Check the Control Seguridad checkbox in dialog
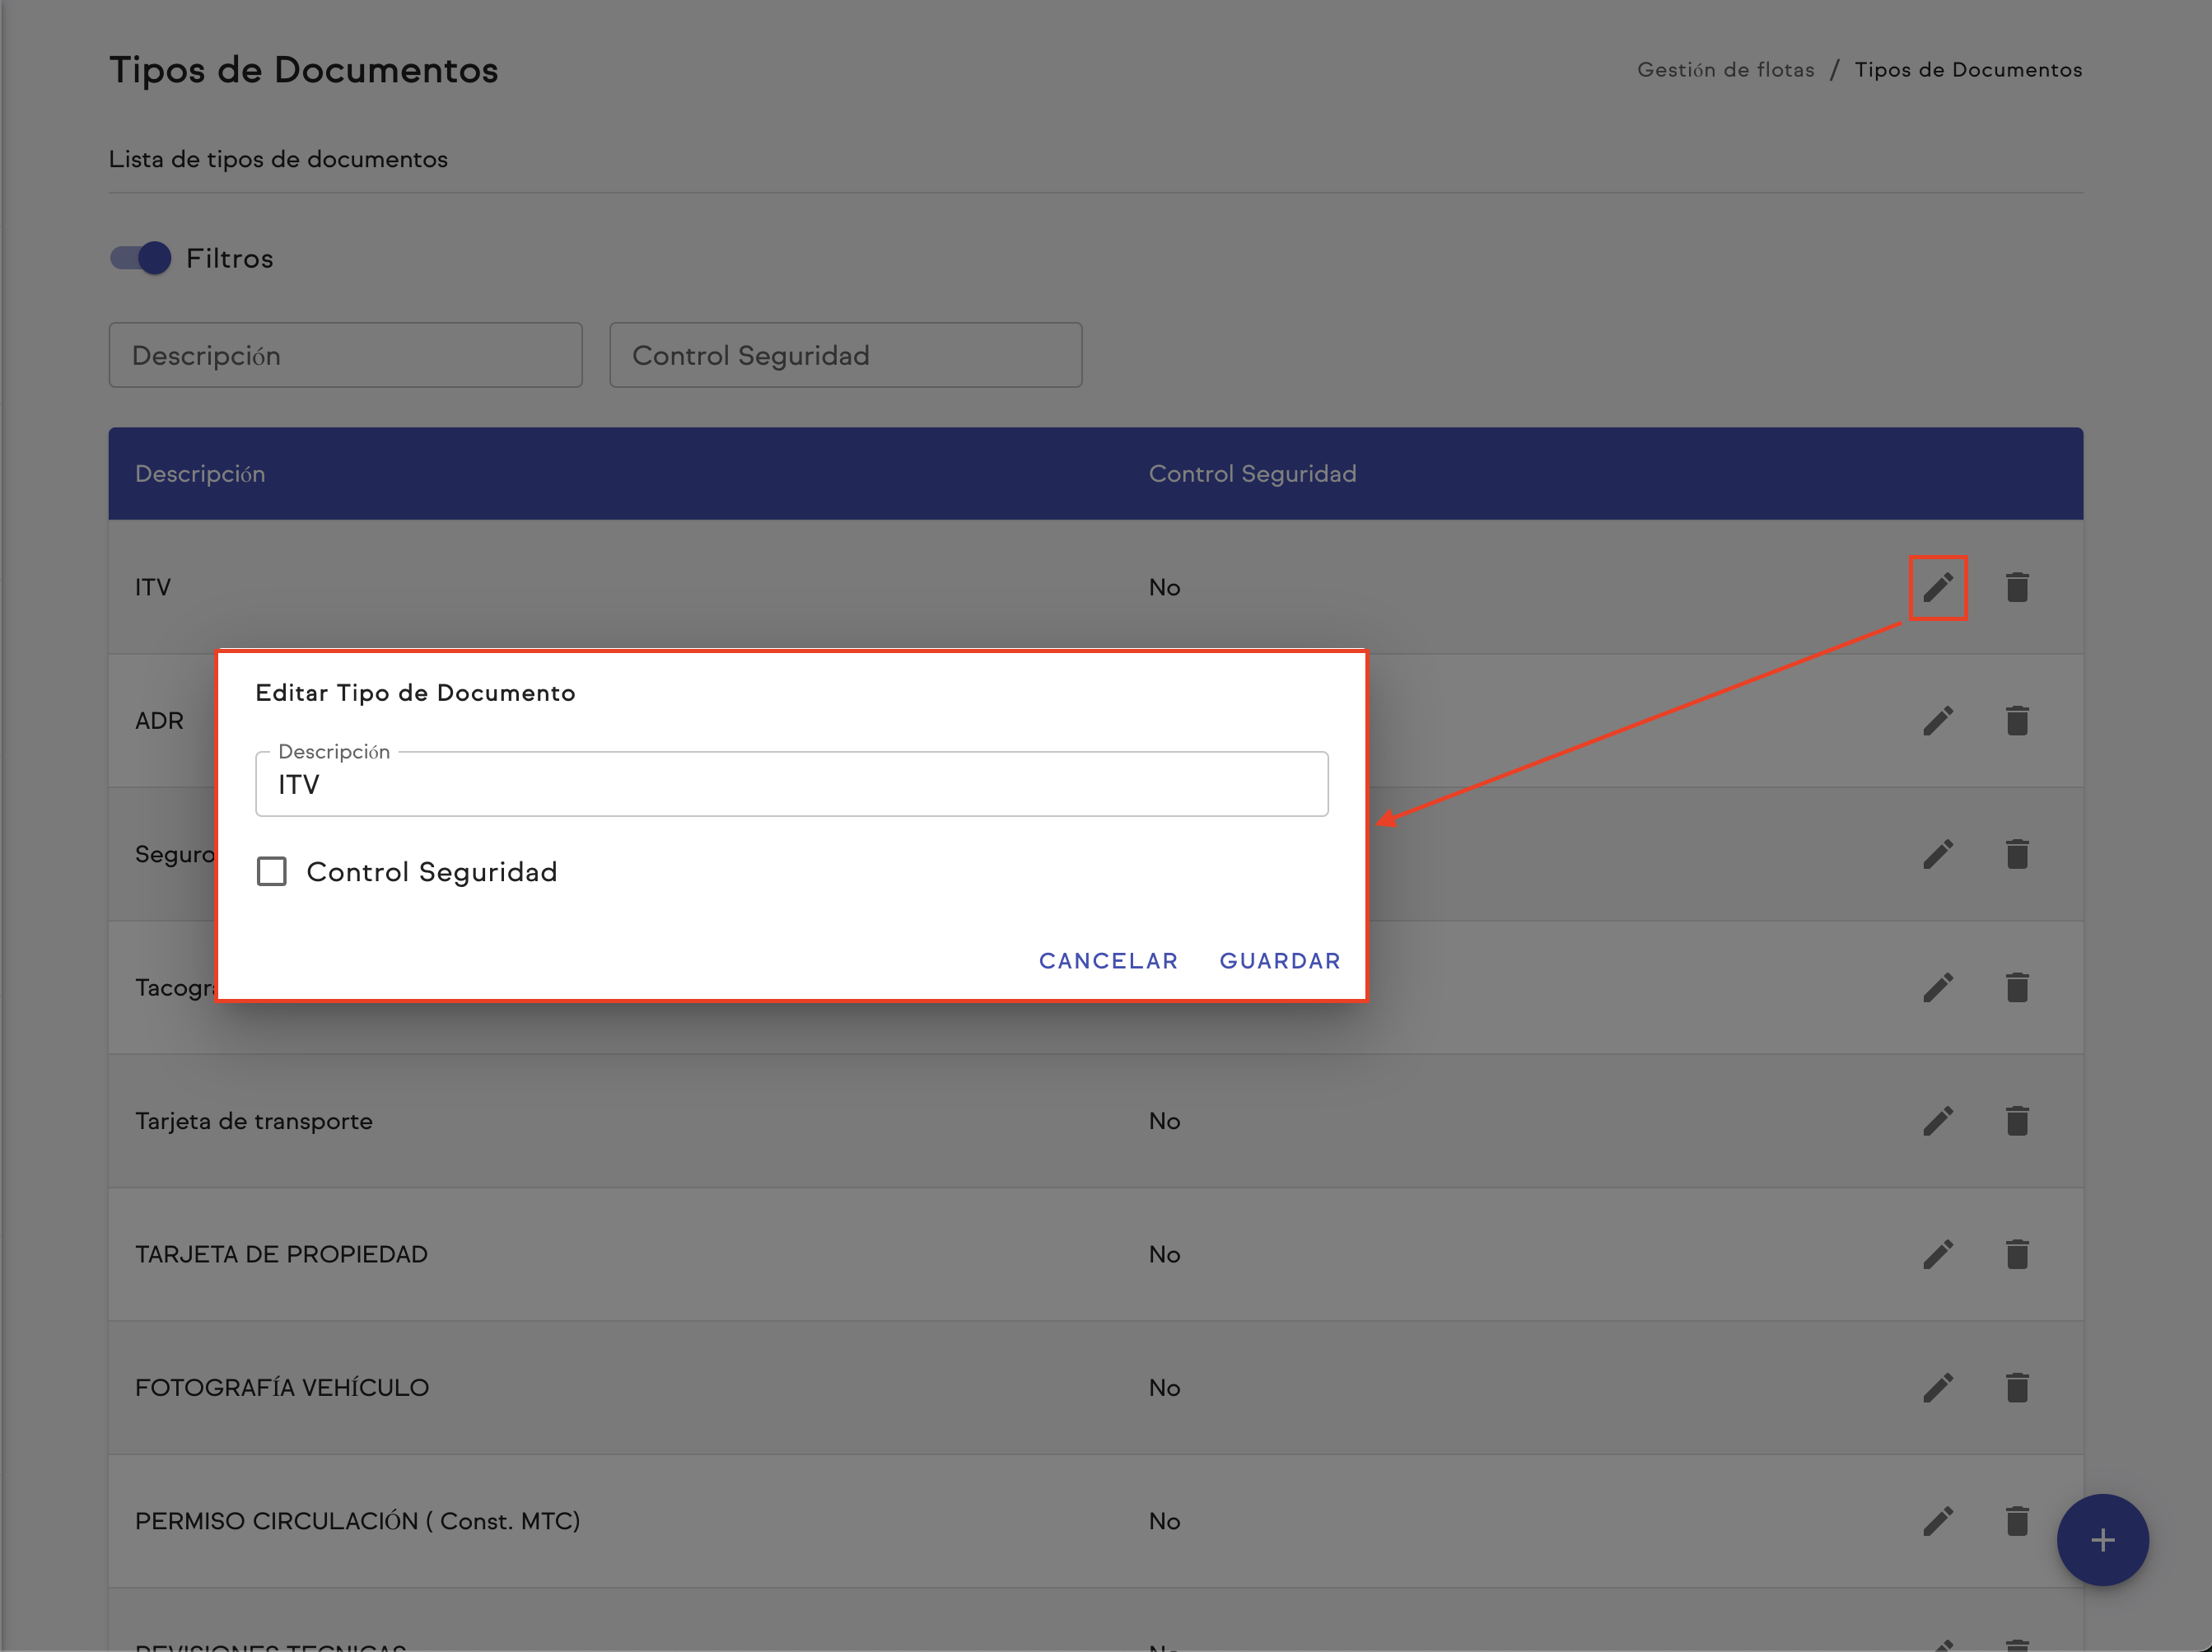This screenshot has width=2212, height=1652. [272, 871]
